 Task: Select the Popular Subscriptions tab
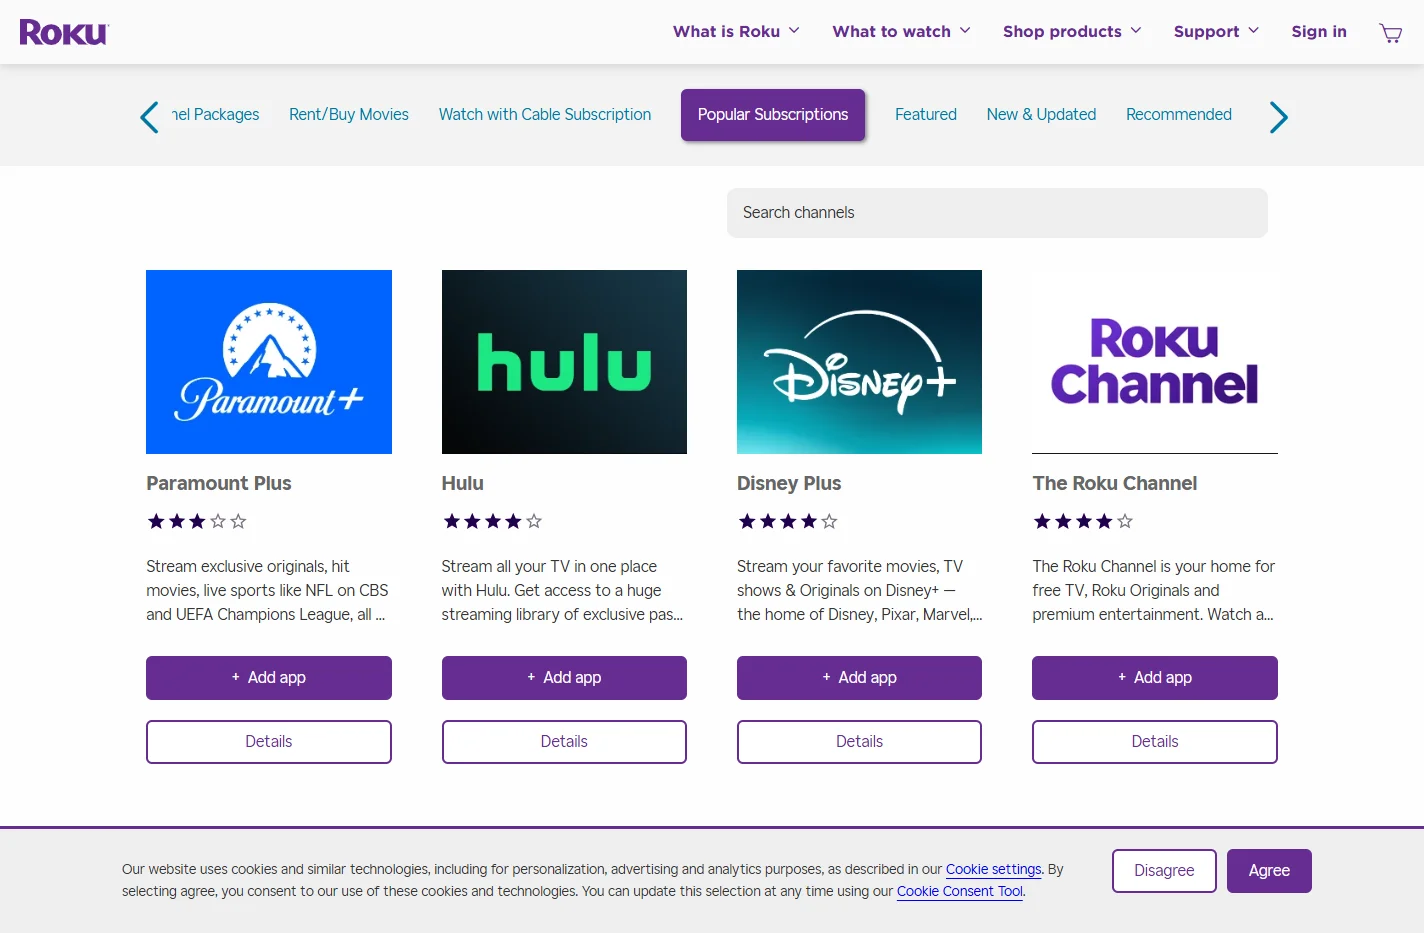click(773, 115)
